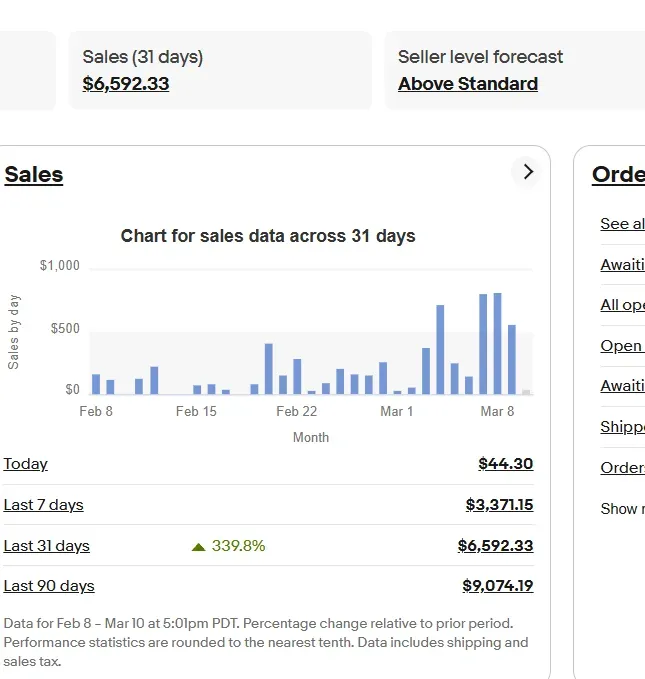The width and height of the screenshot is (645, 679).
Task: Click the $3,371.15 sales total
Action: click(x=499, y=505)
